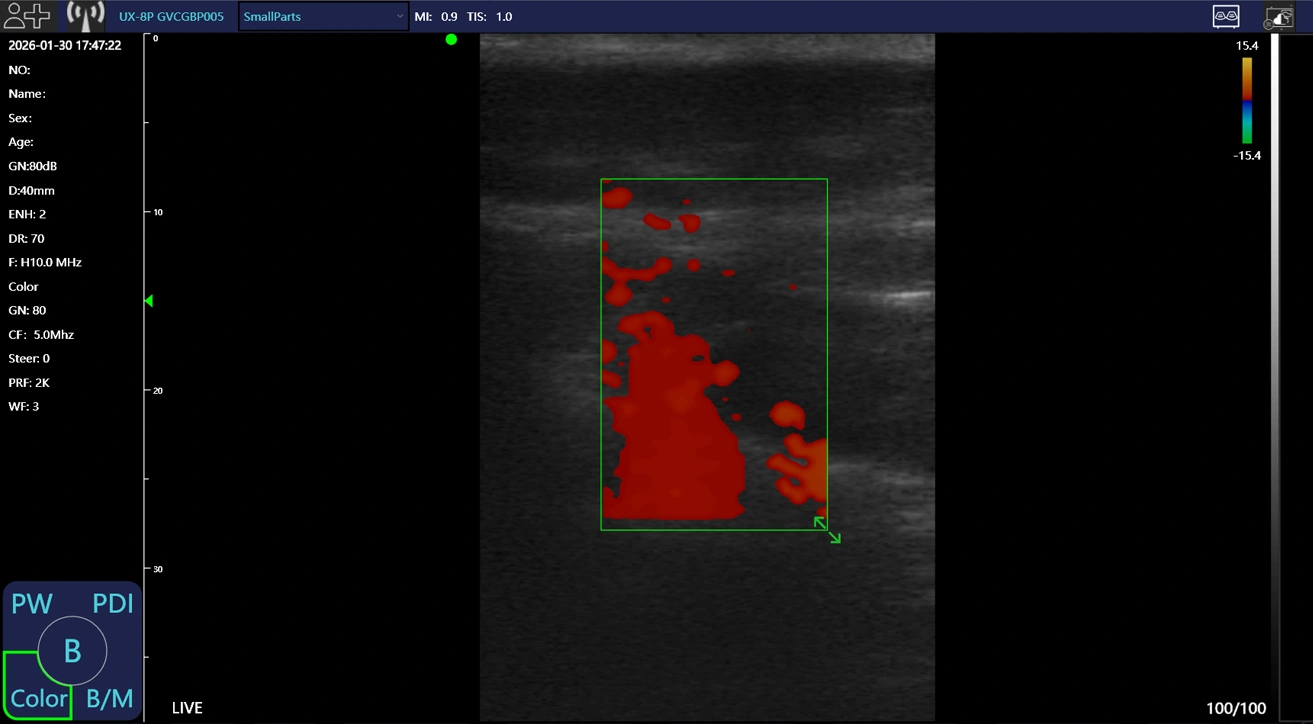Select B/M imaging mode
The width and height of the screenshot is (1313, 724).
[x=110, y=697]
